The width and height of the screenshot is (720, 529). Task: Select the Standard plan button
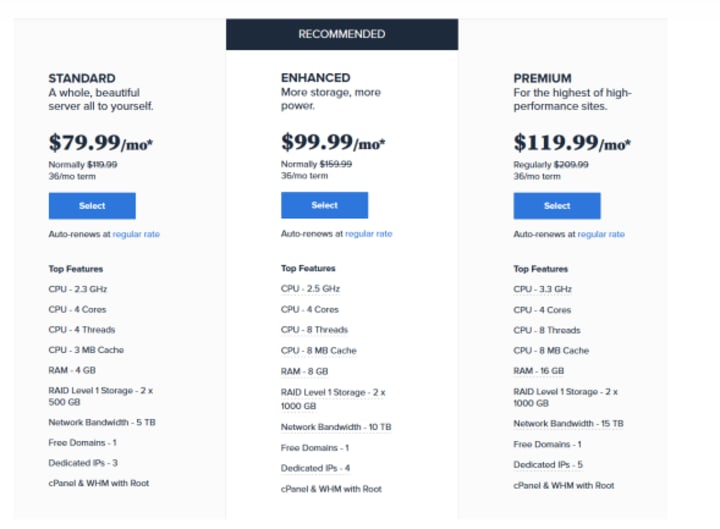point(92,206)
